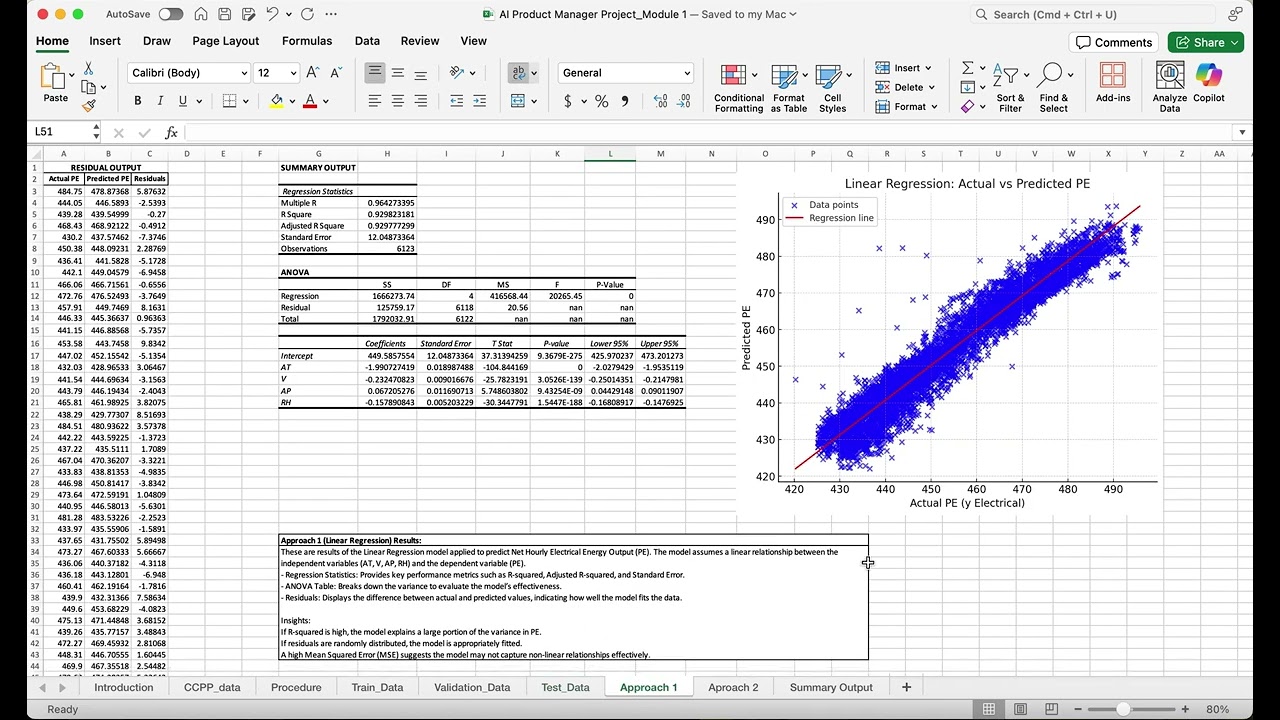Toggle middle vertical alignment
The width and height of the screenshot is (1280, 720).
(397, 73)
